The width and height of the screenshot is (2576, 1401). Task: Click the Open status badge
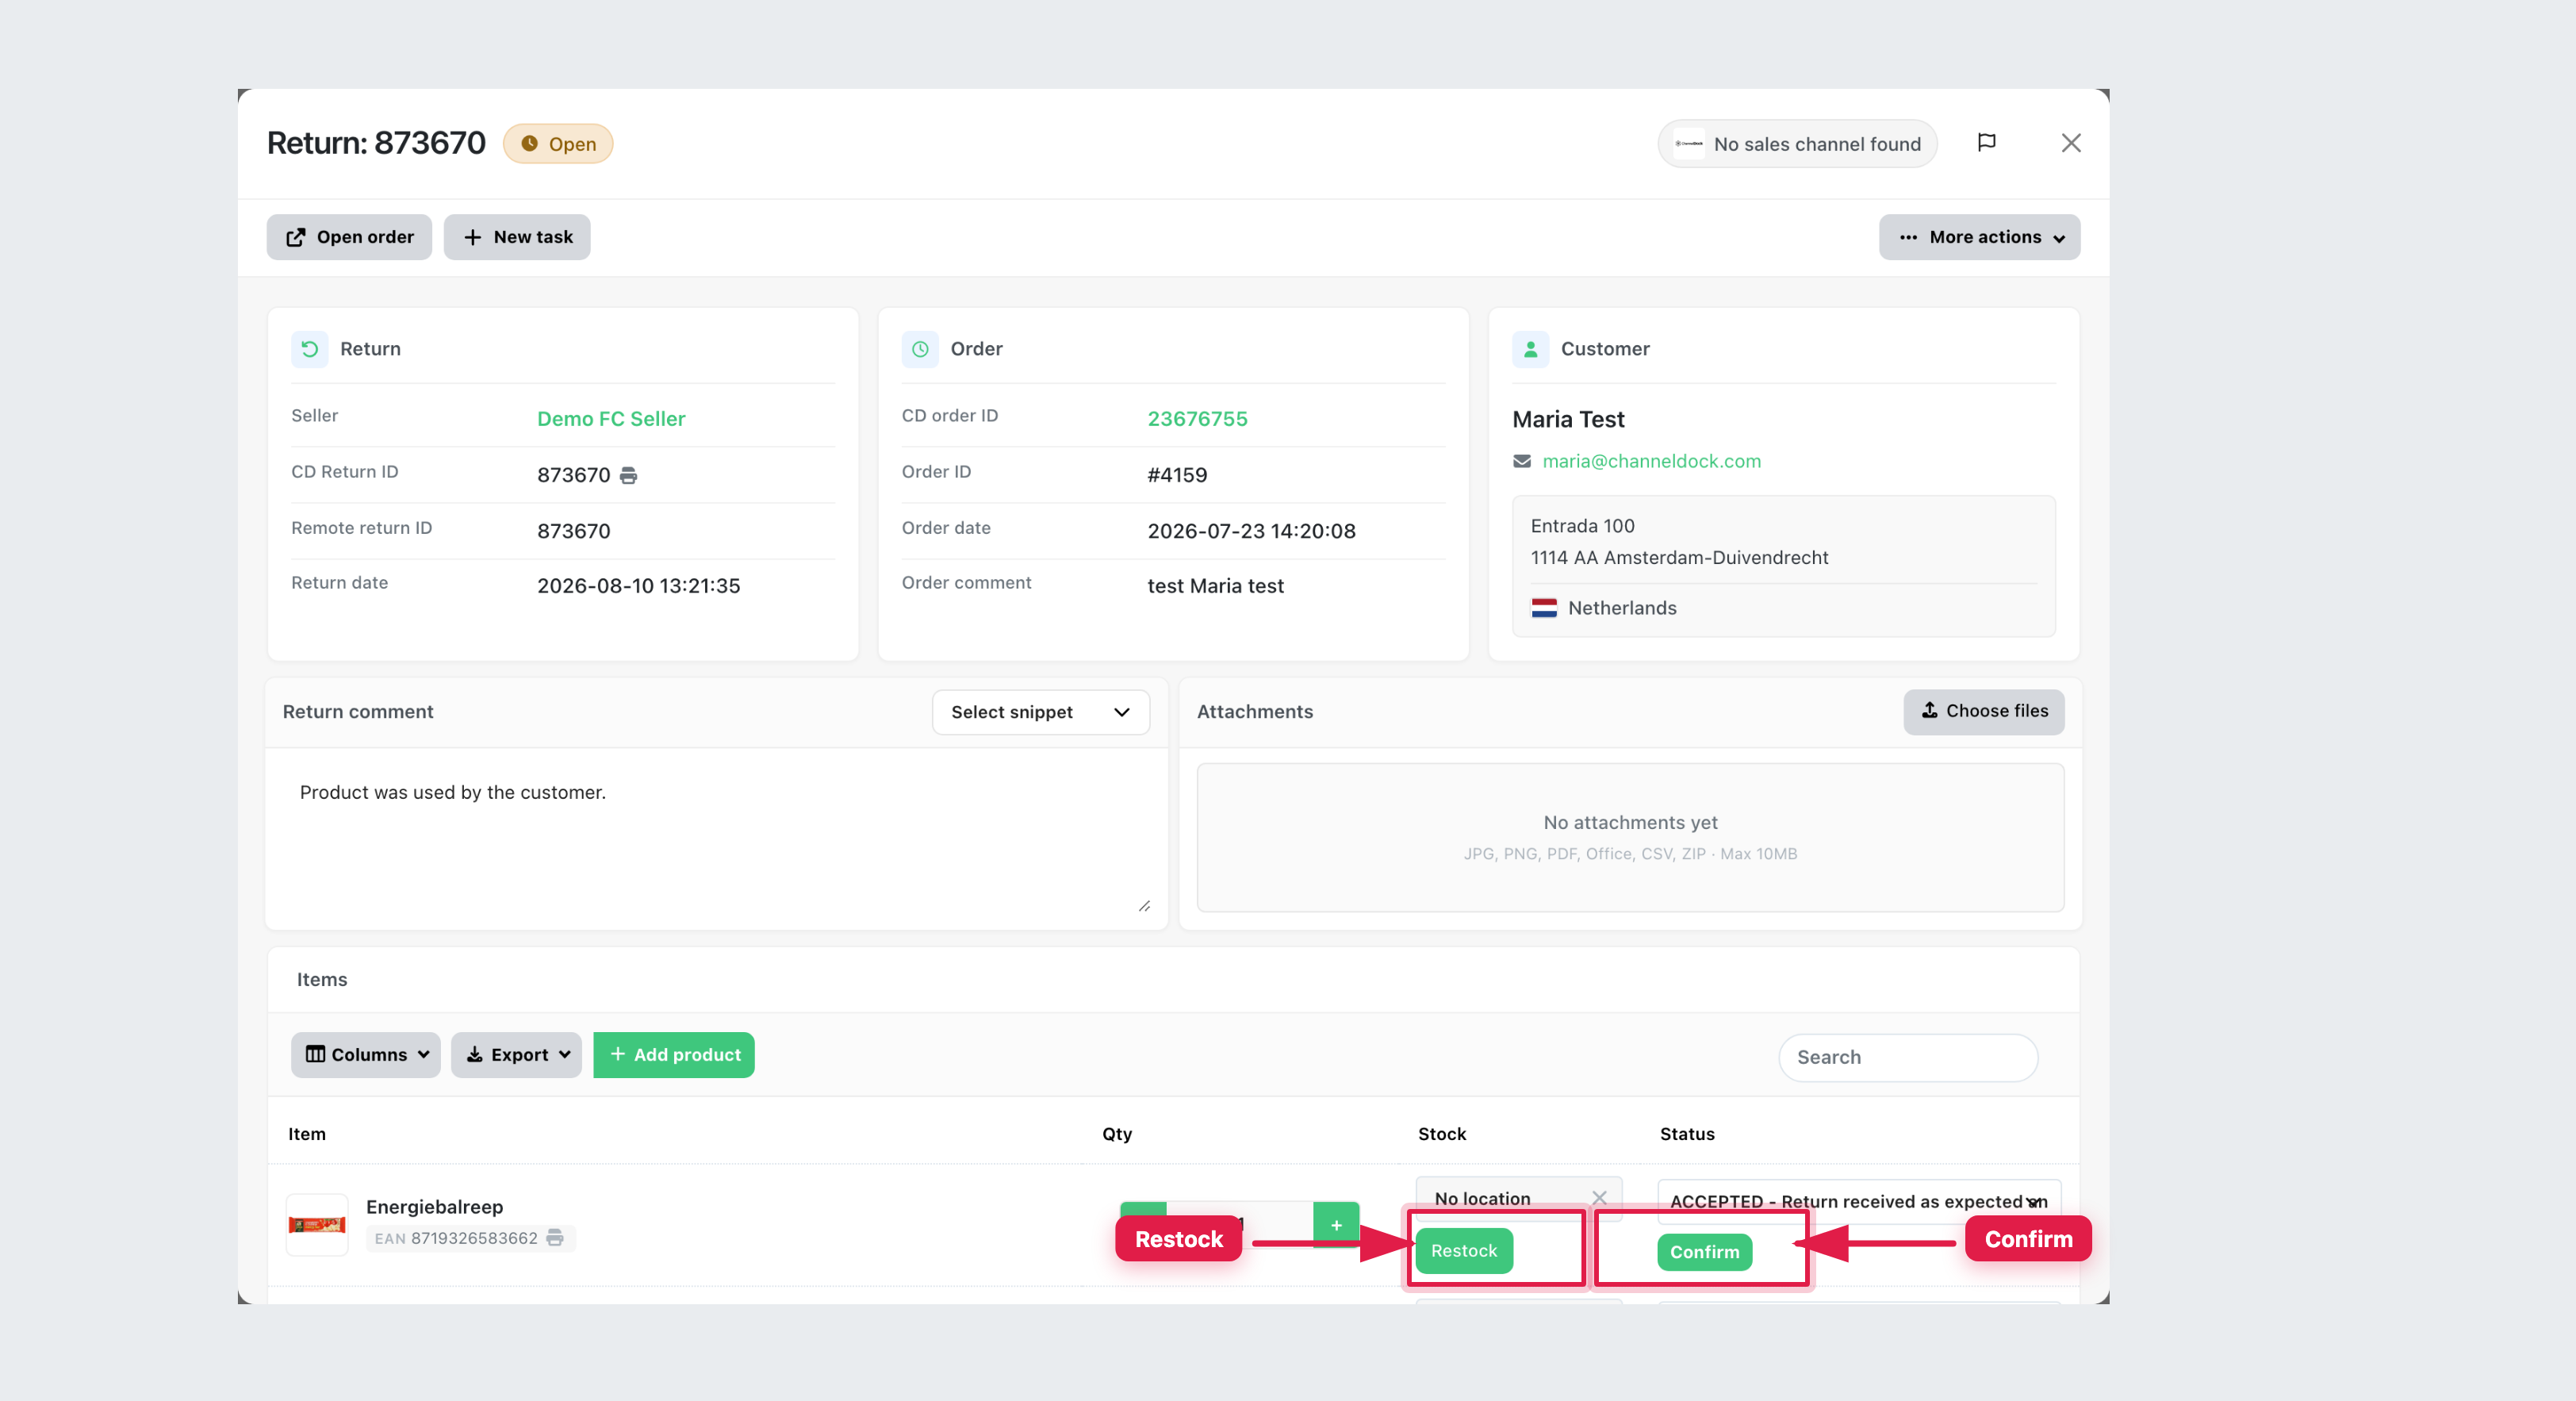tap(558, 144)
